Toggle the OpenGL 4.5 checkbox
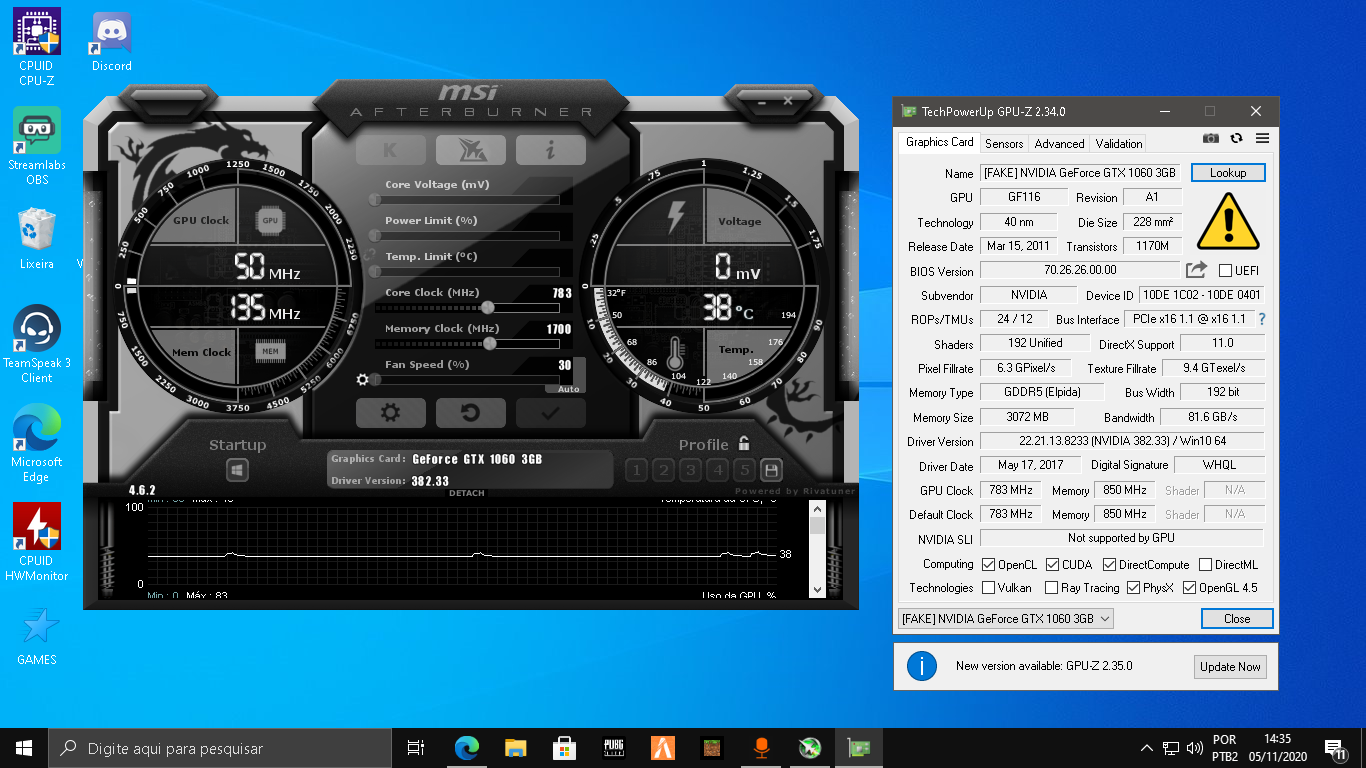1366x768 pixels. click(x=1189, y=588)
